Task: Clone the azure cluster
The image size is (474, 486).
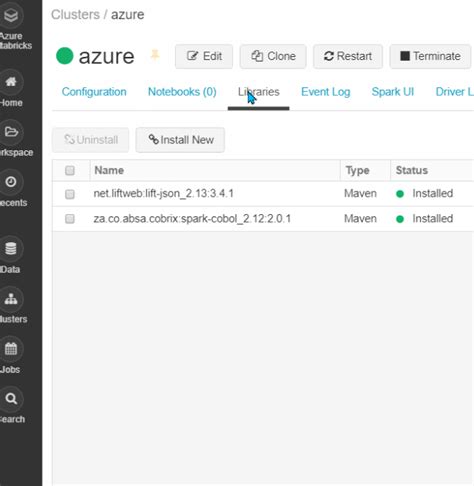Action: tap(273, 56)
